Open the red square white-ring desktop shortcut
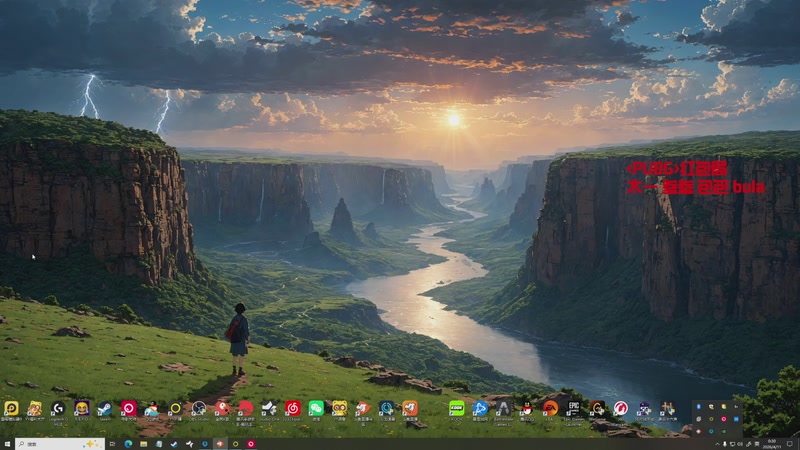 (129, 408)
